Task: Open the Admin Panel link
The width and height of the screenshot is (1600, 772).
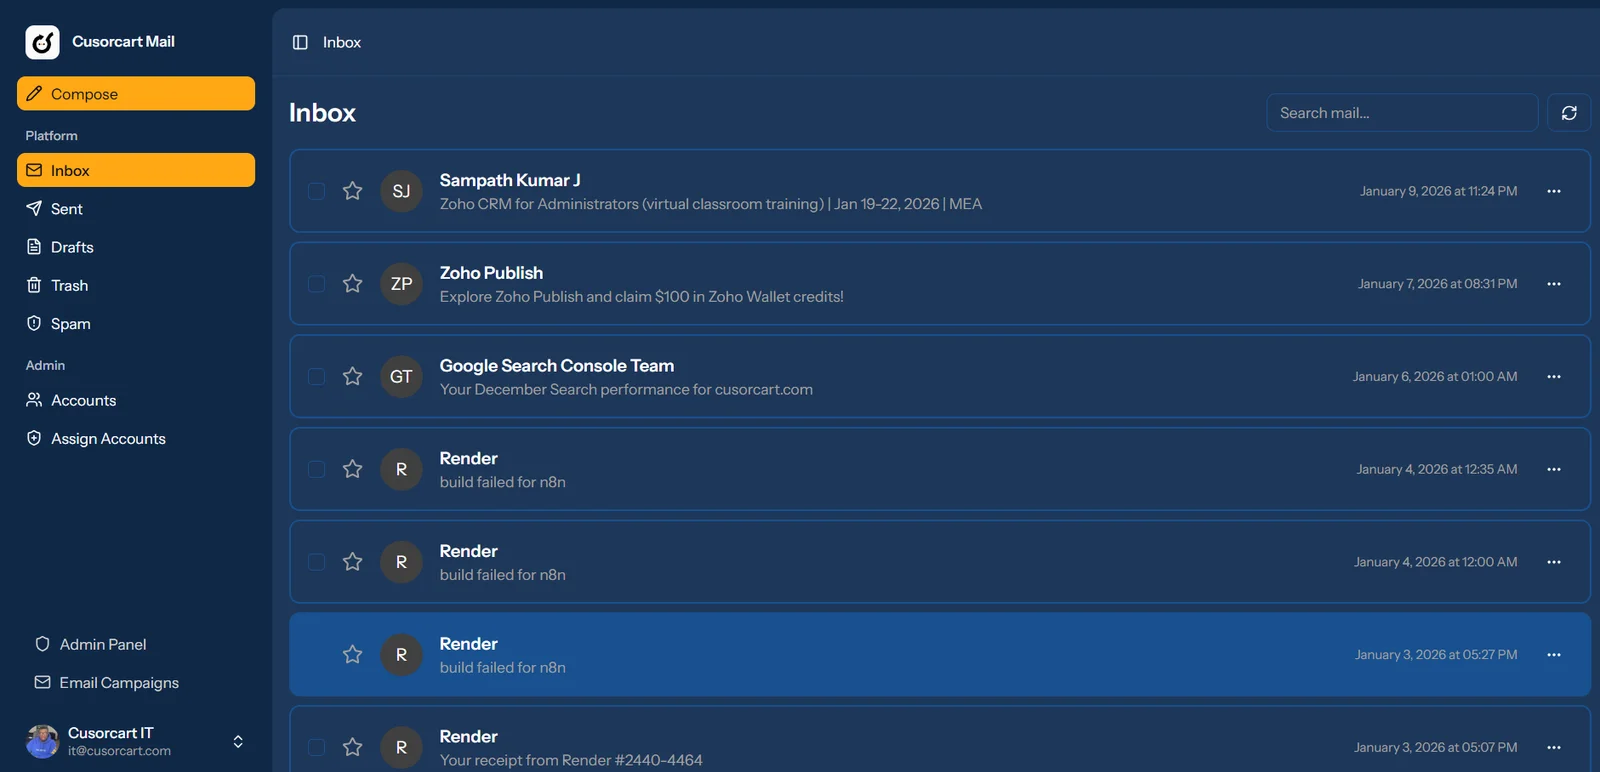Action: [103, 645]
